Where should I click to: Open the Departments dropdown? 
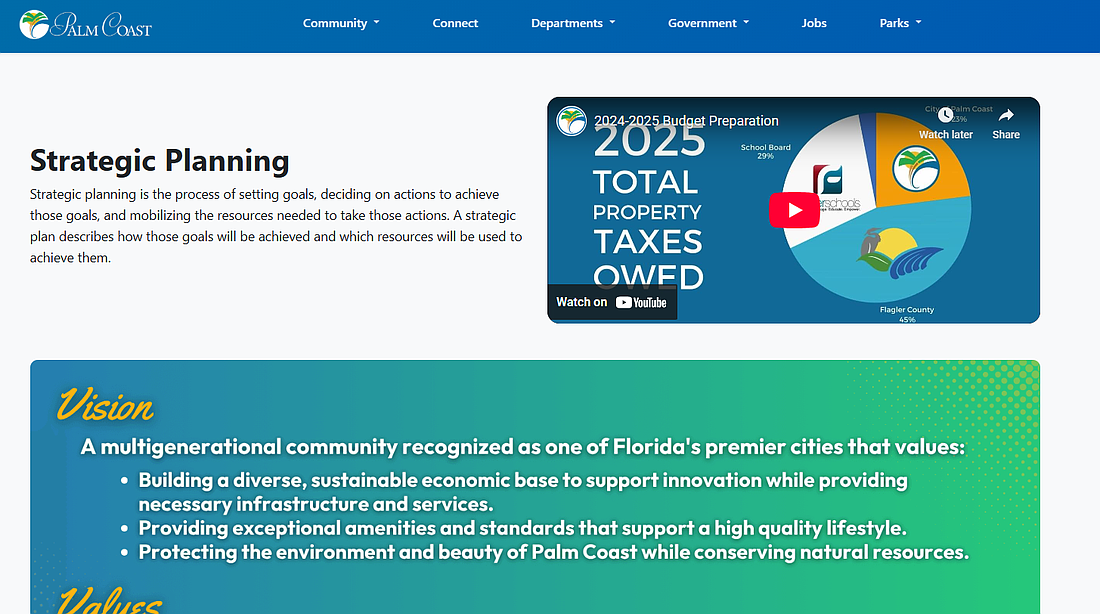(x=573, y=22)
